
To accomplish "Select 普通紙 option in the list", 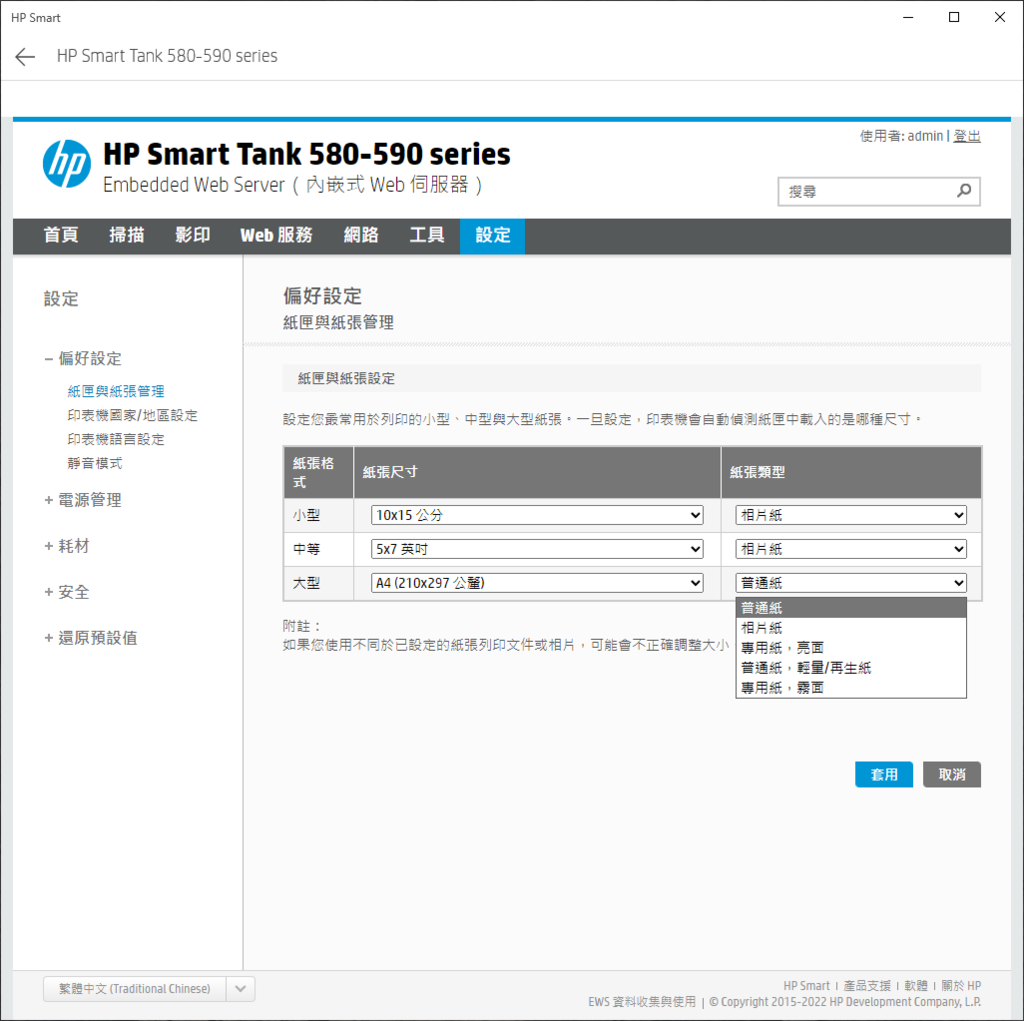I will pyautogui.click(x=851, y=608).
